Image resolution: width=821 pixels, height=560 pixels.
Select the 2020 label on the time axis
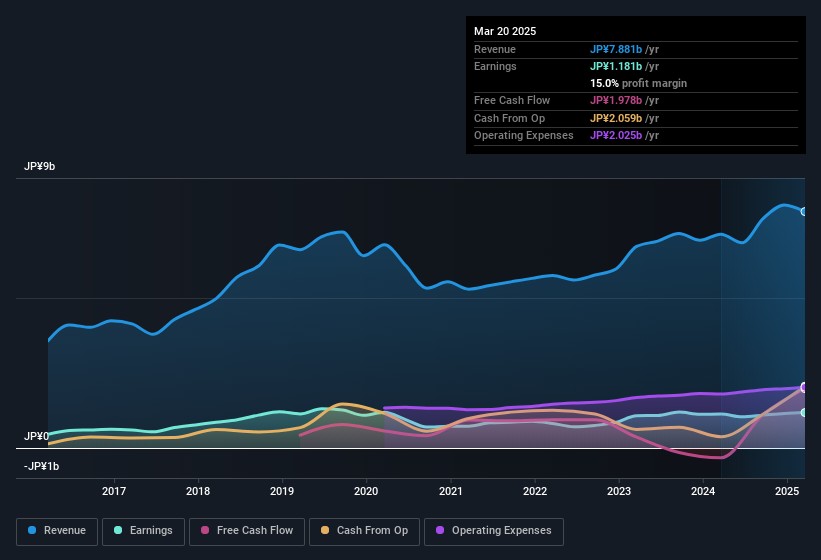tap(366, 491)
